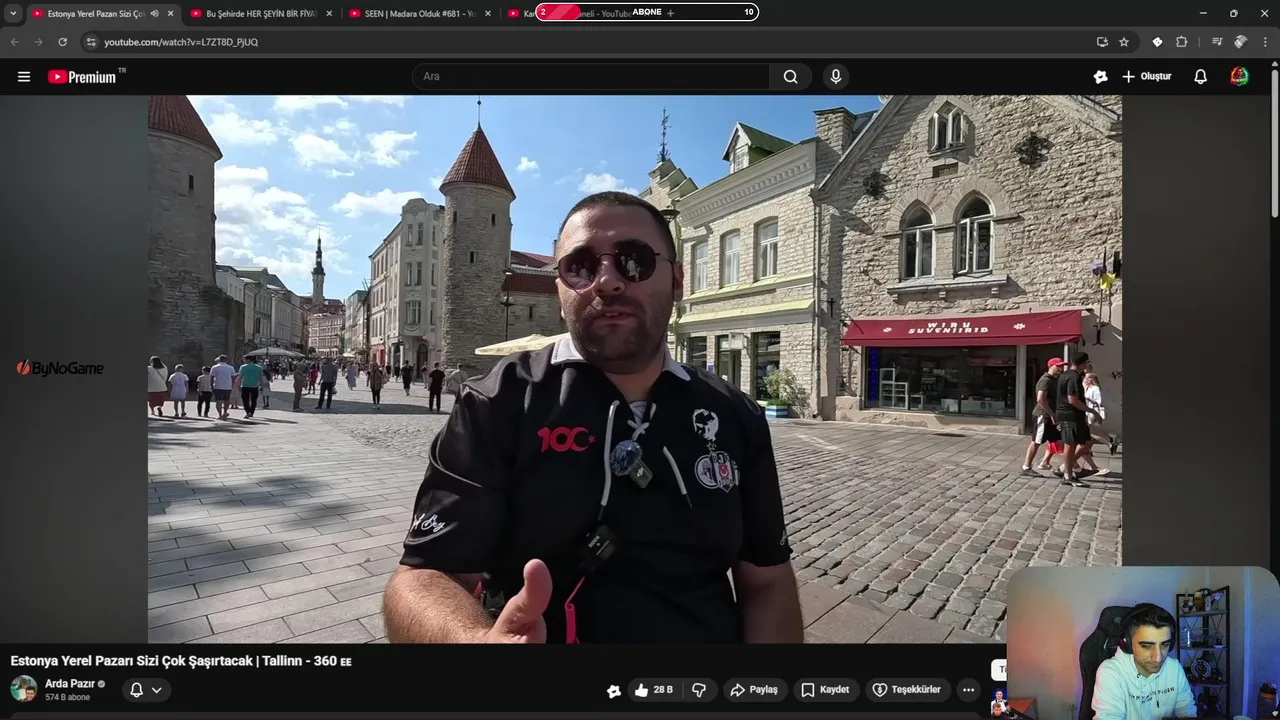Open Chrome three-dot menu
1280x720 pixels.
(1266, 42)
